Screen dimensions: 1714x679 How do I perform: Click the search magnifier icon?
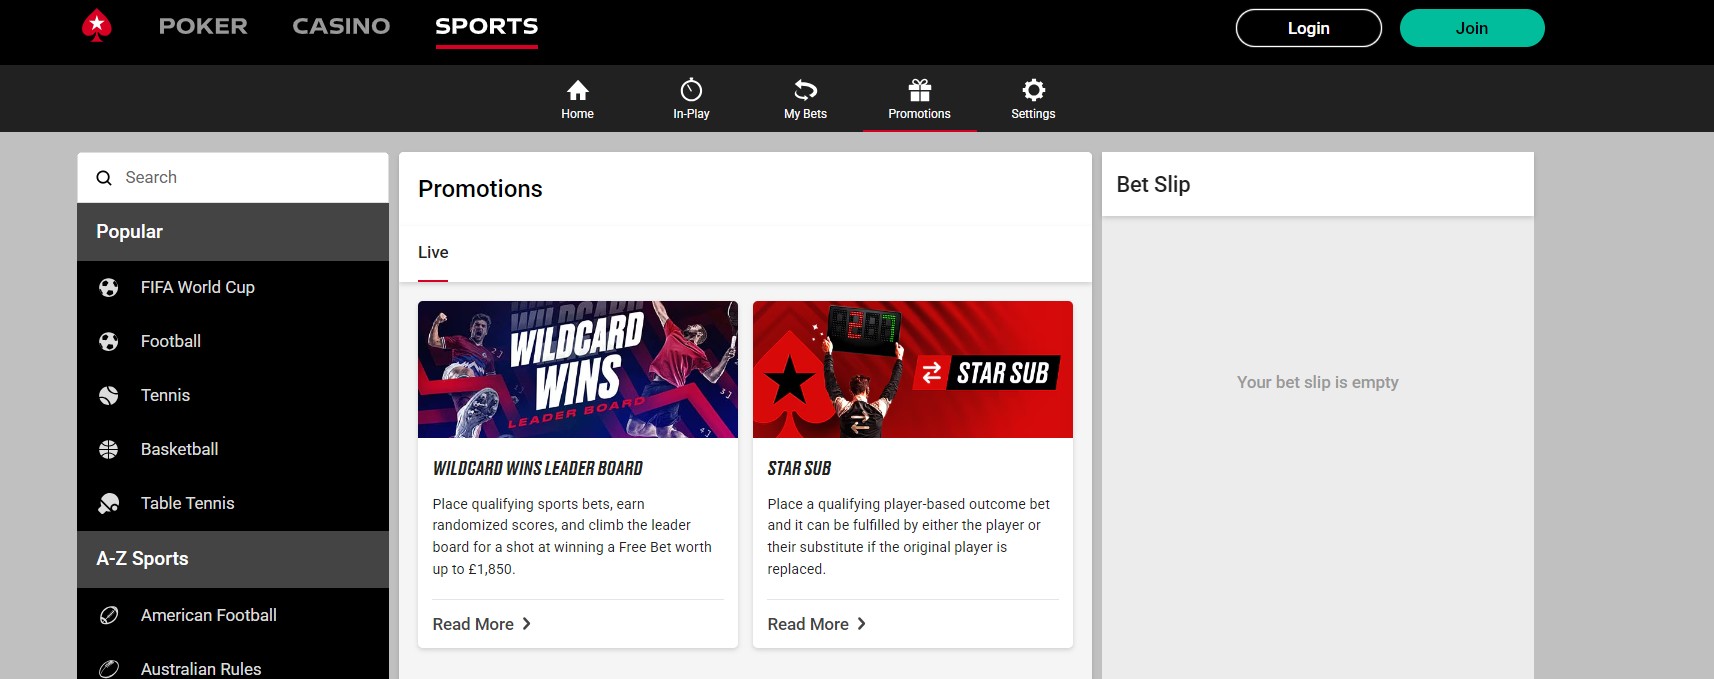(104, 178)
